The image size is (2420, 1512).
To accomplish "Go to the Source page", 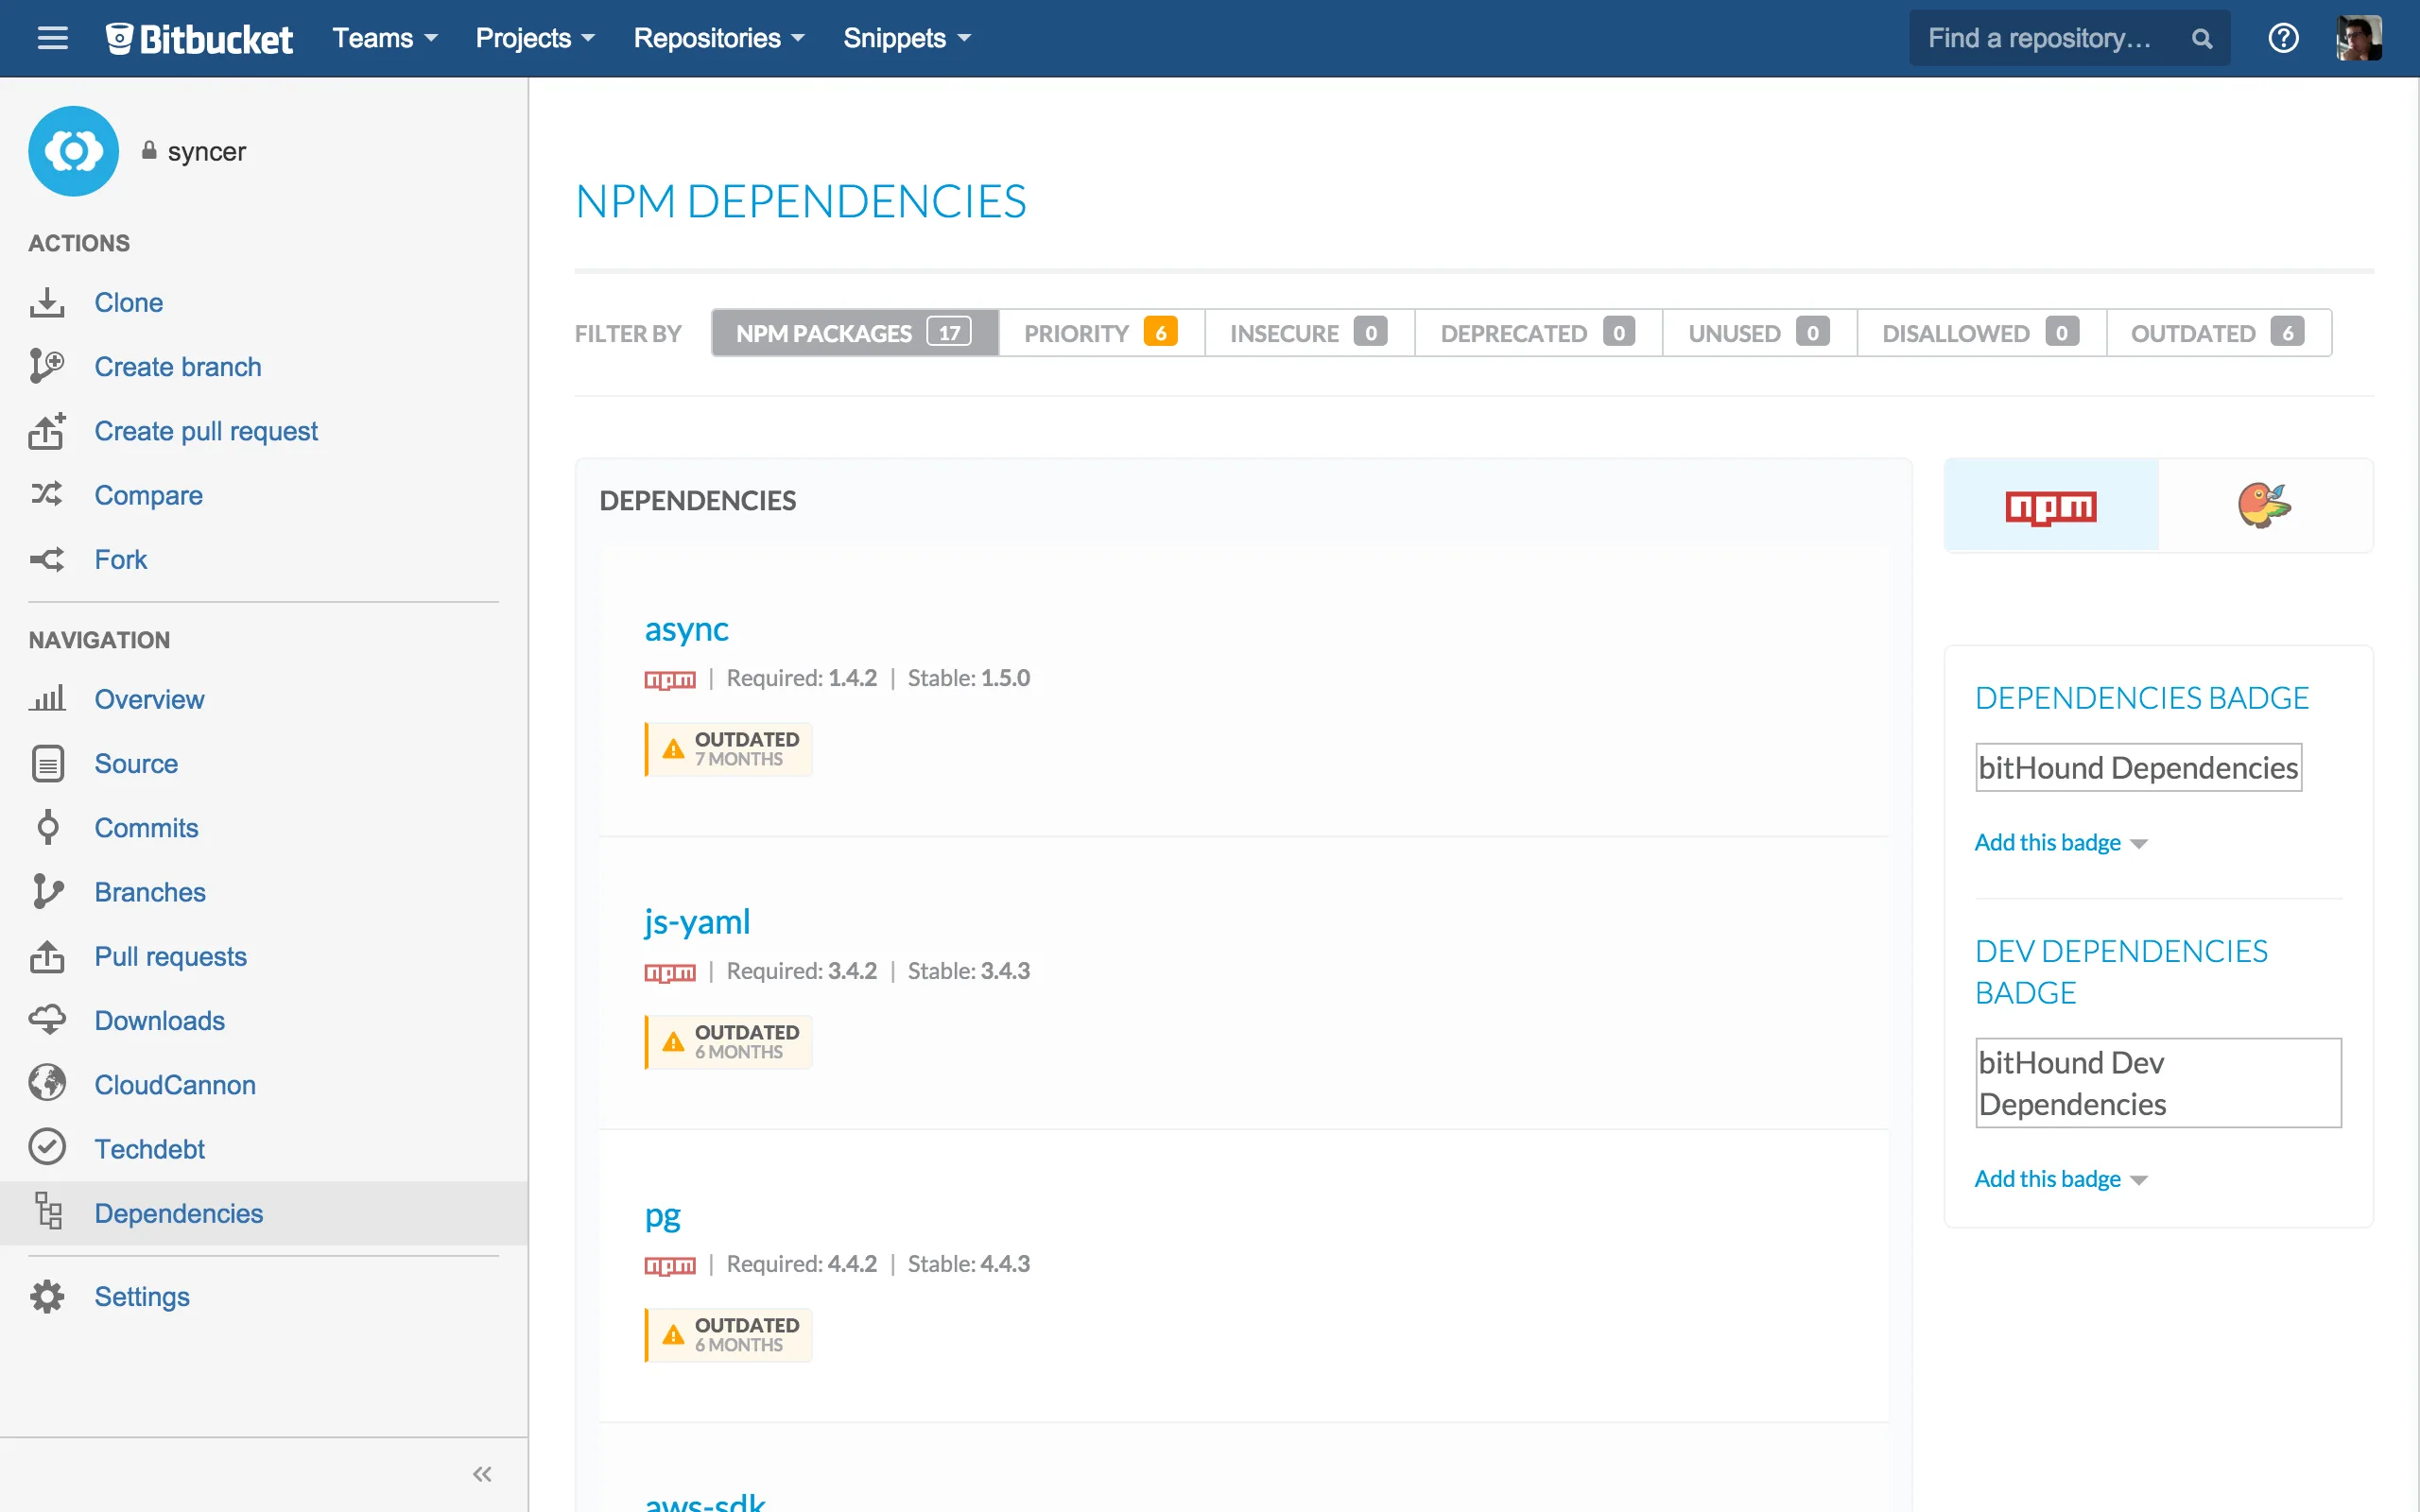I will point(136,763).
